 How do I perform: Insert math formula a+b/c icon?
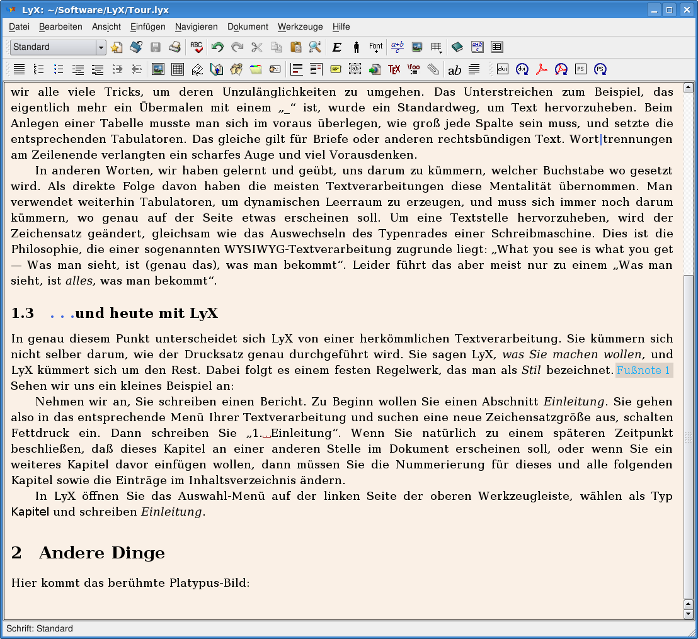click(397, 47)
